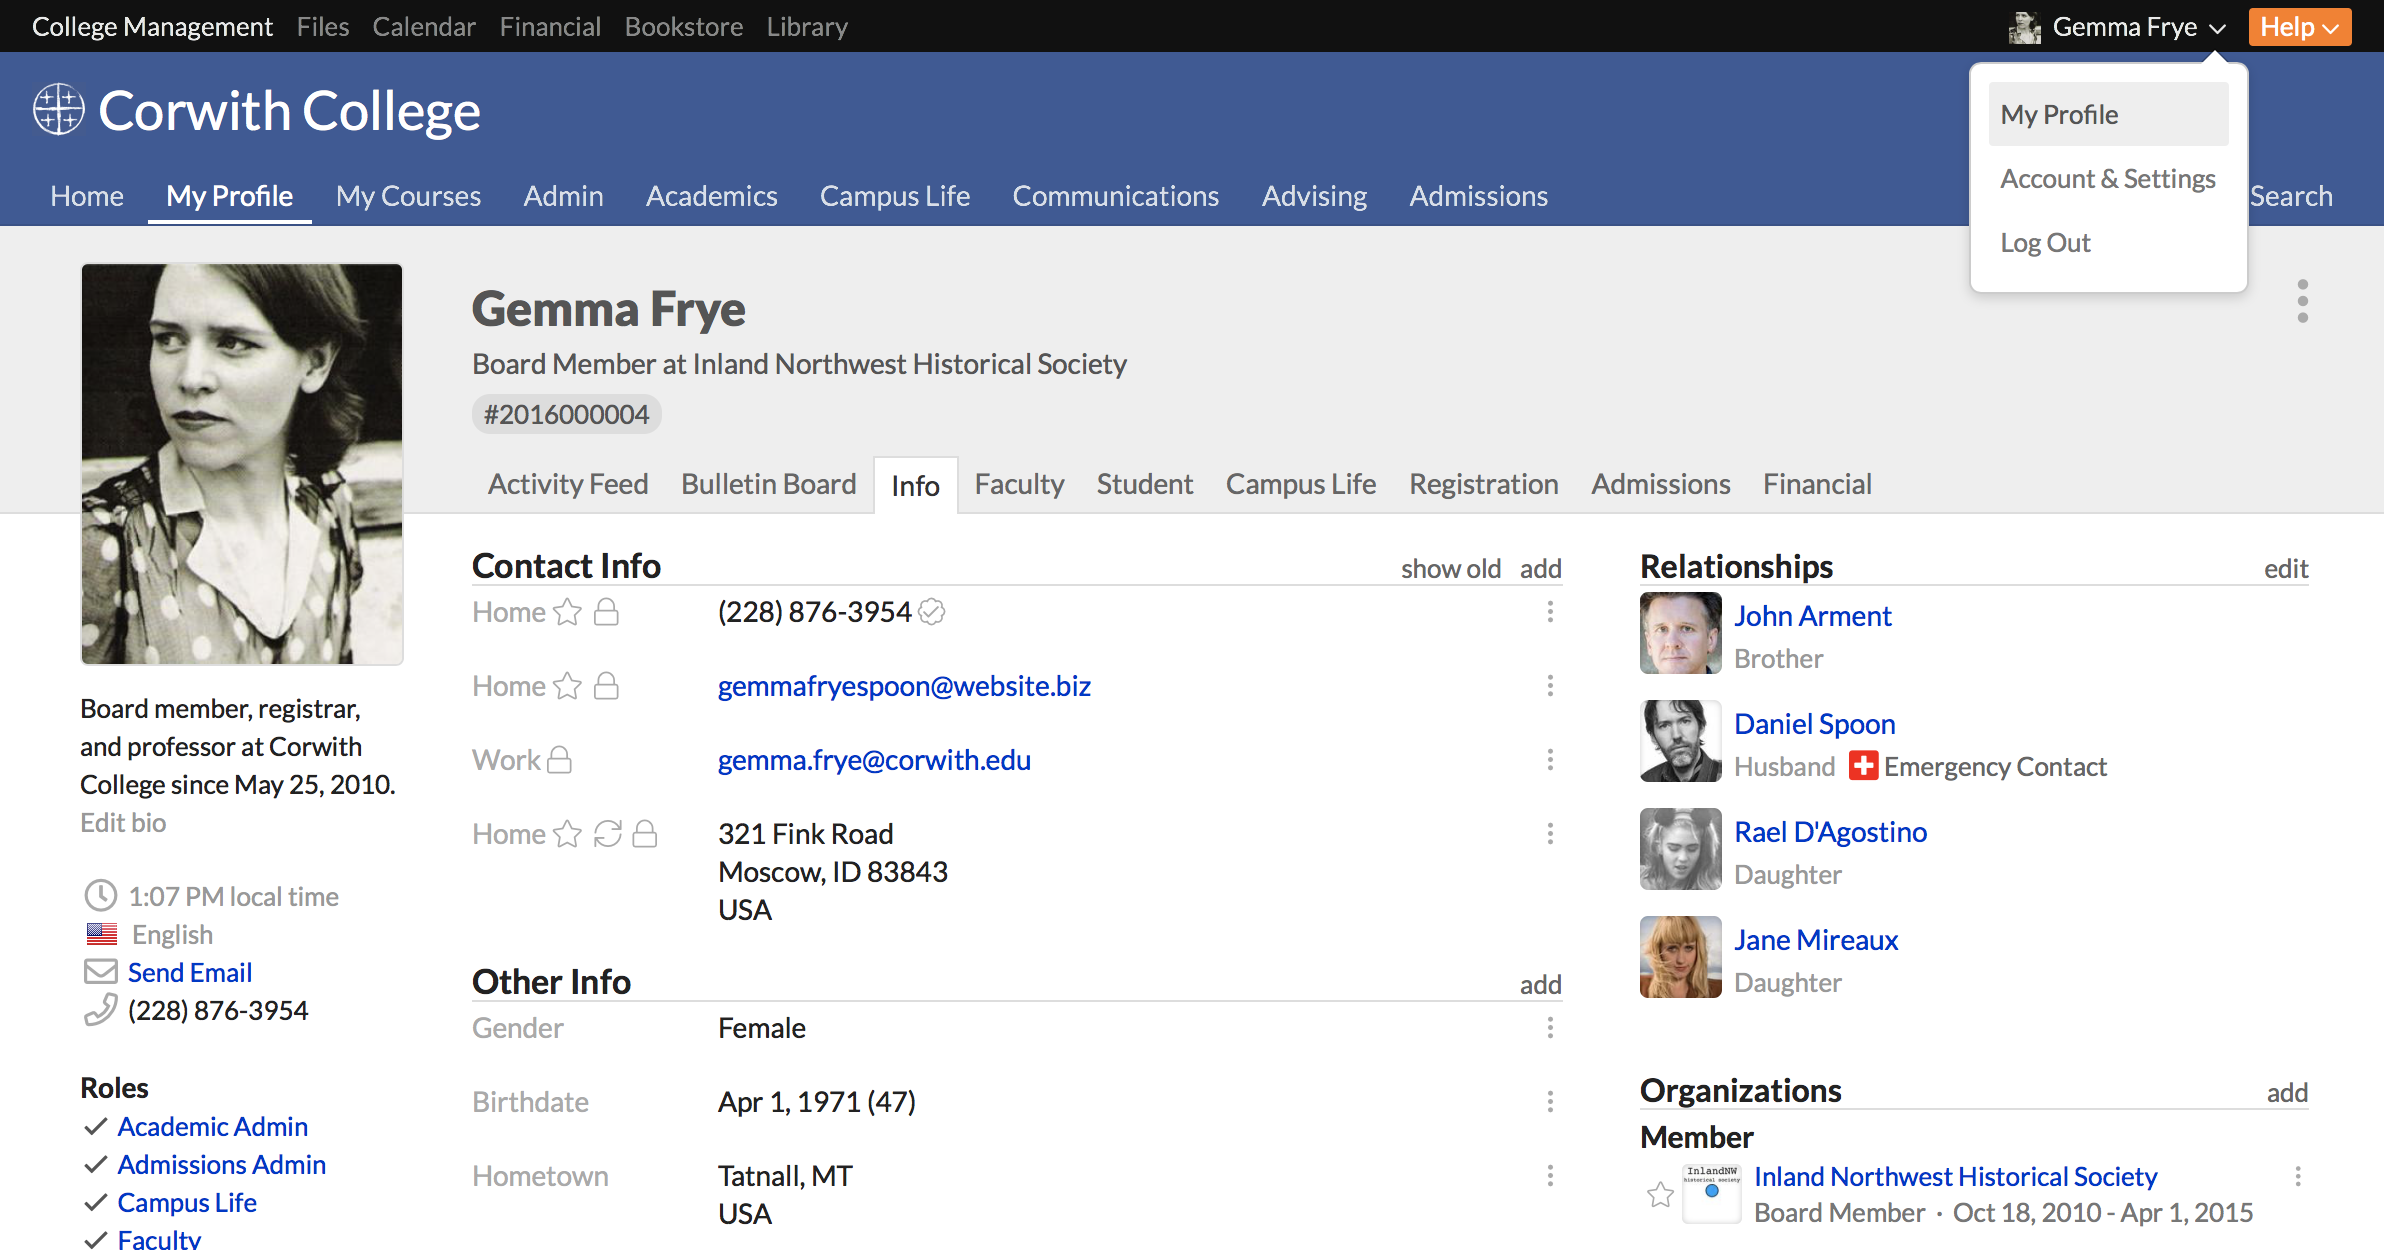Click the star icon next to home phone
Screen dimensions: 2384x1250
tap(567, 612)
